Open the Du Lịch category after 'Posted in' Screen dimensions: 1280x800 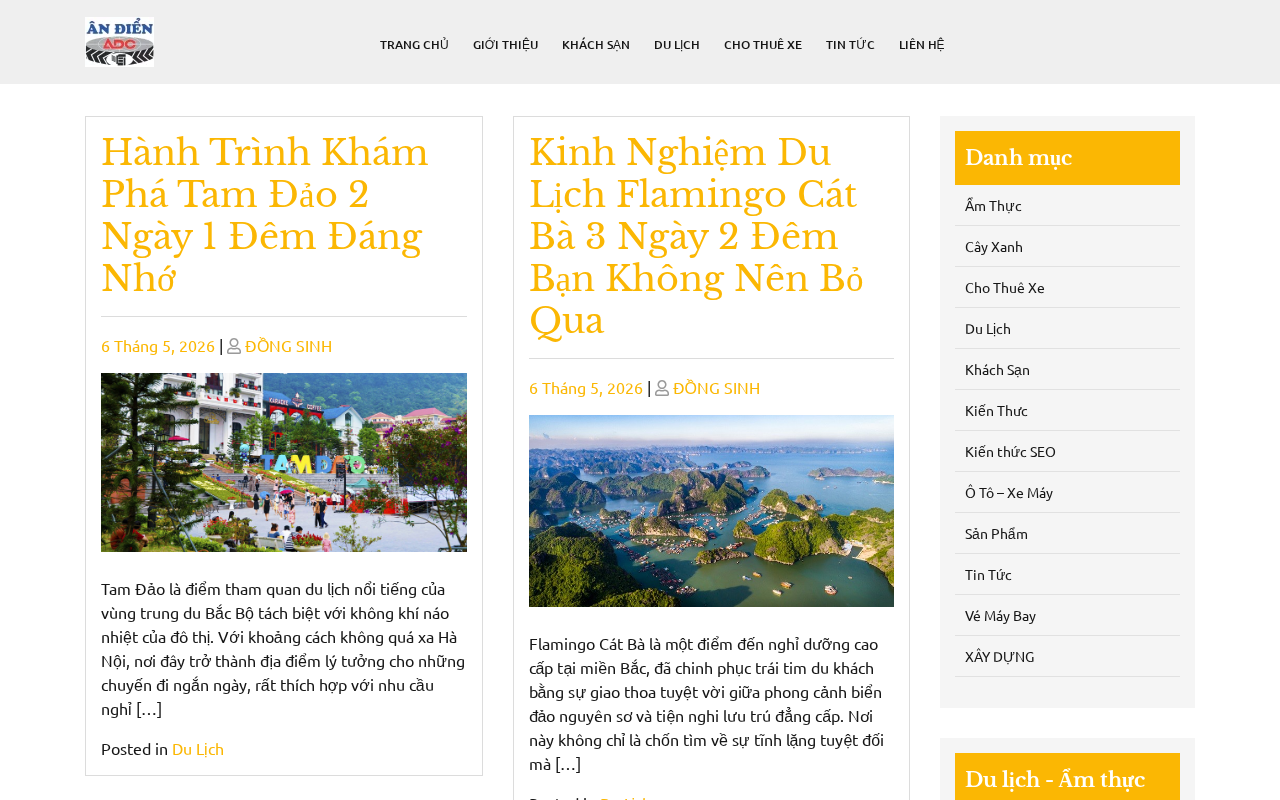pyautogui.click(x=198, y=748)
